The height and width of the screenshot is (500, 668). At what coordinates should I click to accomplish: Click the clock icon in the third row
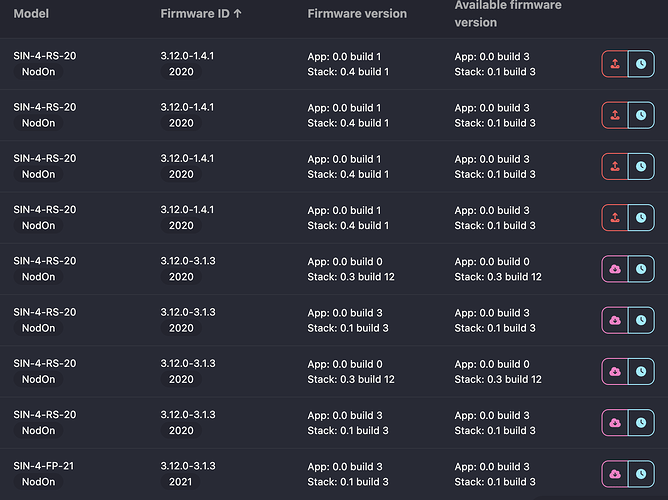pyautogui.click(x=640, y=166)
